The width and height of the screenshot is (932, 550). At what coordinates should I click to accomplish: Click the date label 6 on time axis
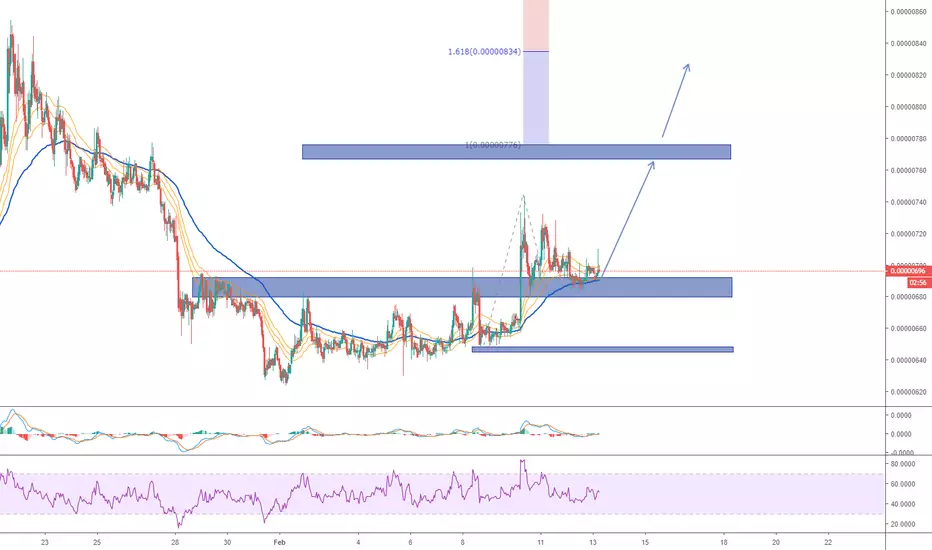point(410,542)
